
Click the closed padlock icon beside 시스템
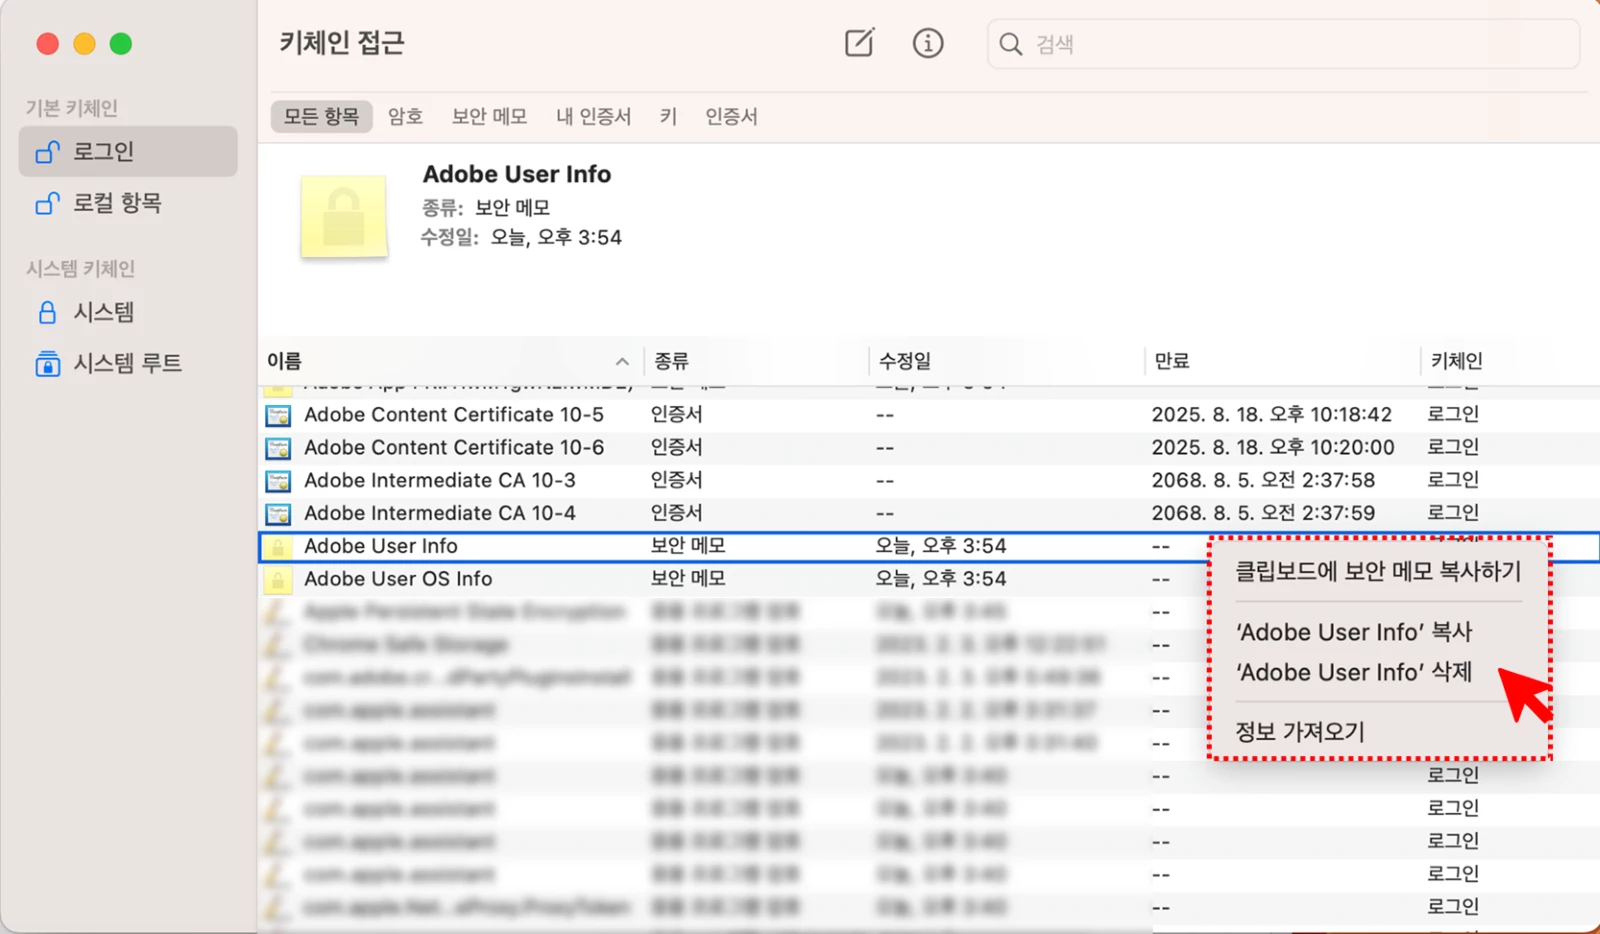47,313
